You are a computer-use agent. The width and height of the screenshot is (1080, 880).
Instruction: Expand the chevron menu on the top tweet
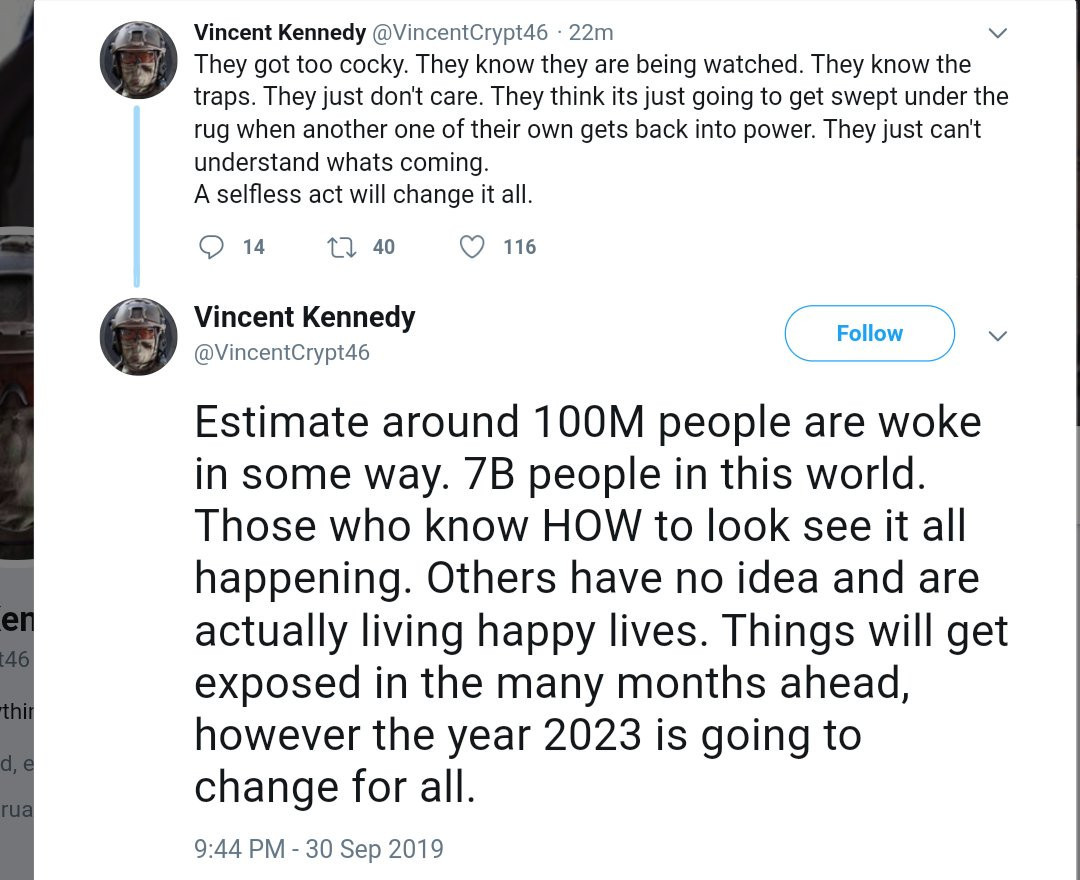(x=997, y=33)
